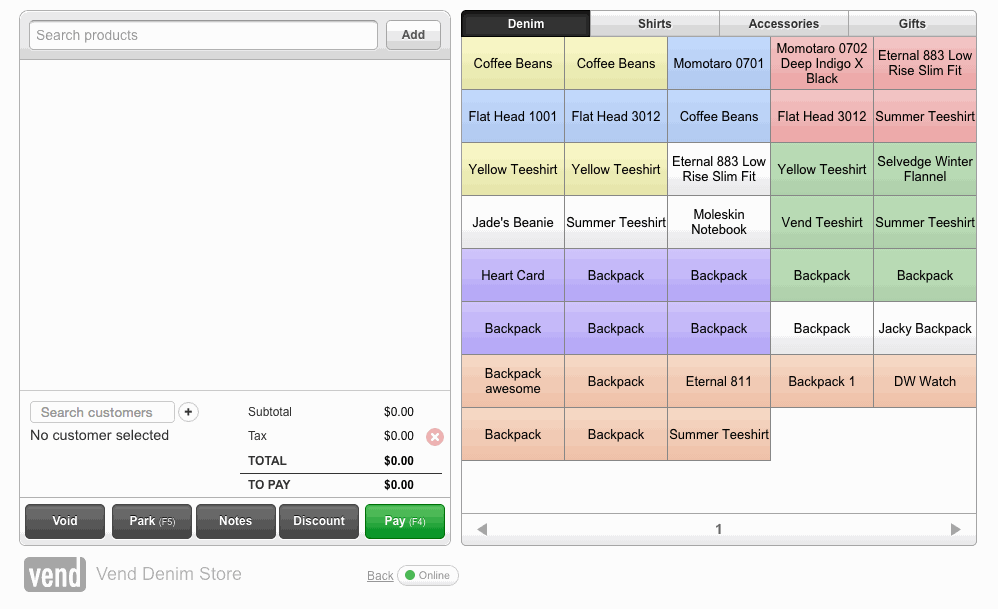
Task: Void the current sale
Action: coord(65,521)
